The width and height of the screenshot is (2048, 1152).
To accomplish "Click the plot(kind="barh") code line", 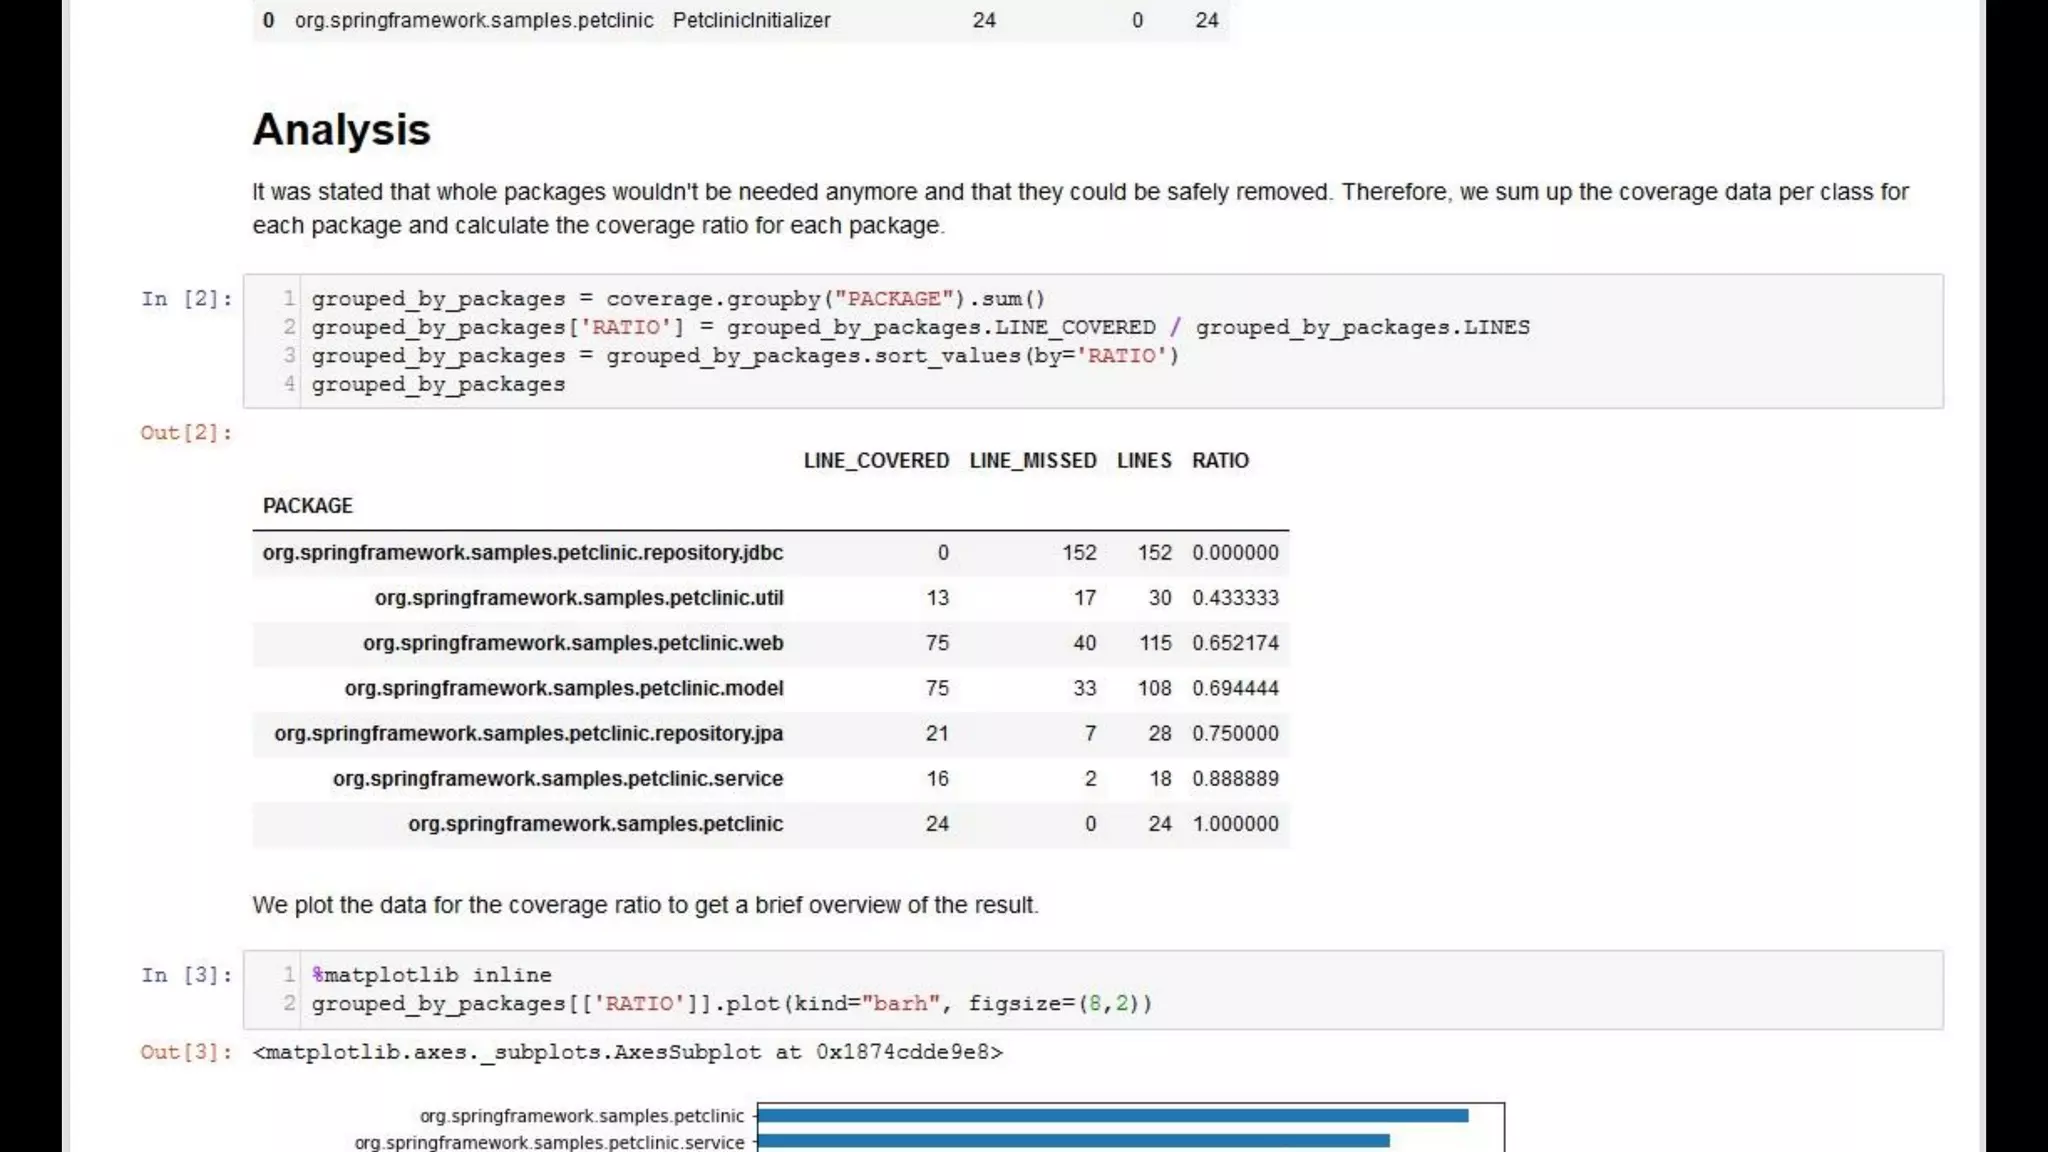I will (x=731, y=1004).
